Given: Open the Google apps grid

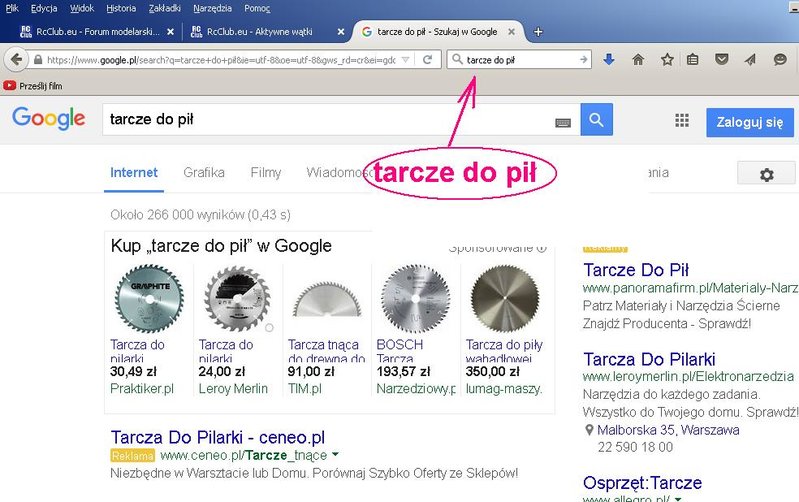Looking at the screenshot, I should (682, 121).
